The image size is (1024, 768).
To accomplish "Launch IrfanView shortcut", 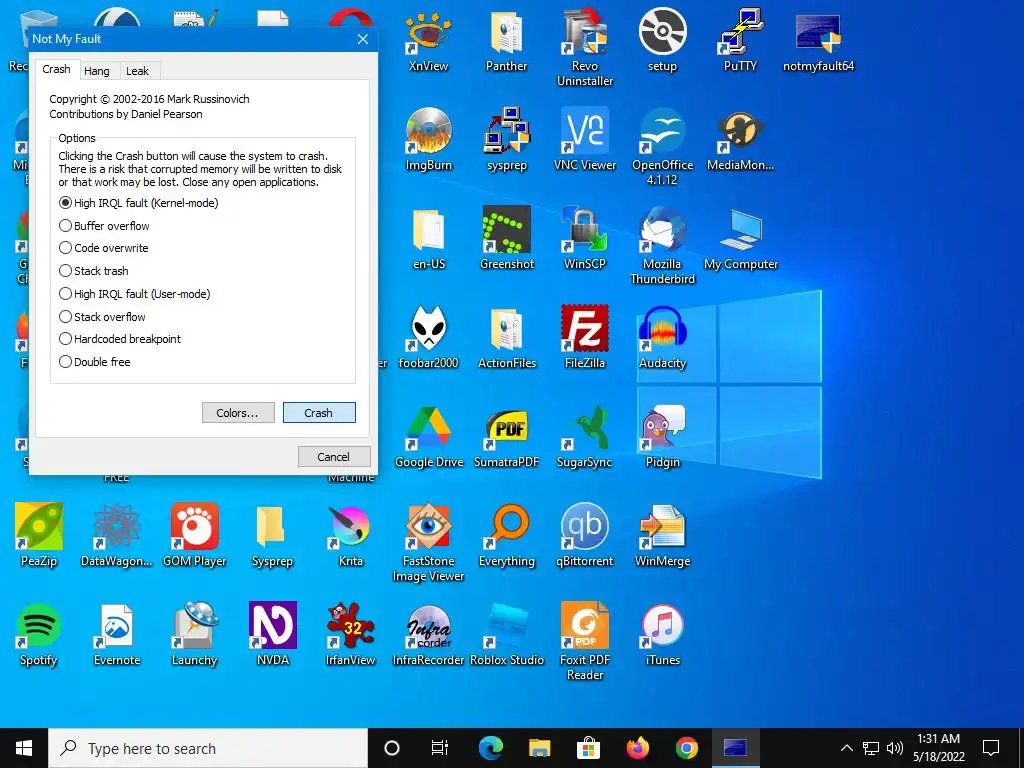I will coord(351,635).
